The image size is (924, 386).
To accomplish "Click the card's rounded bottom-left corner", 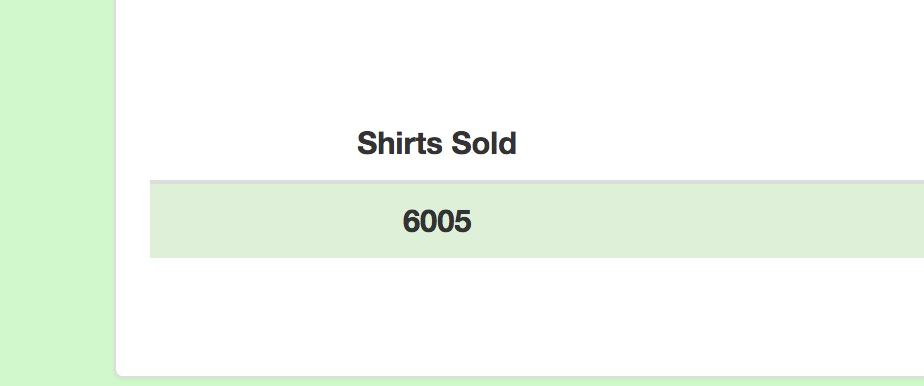I will (120, 372).
